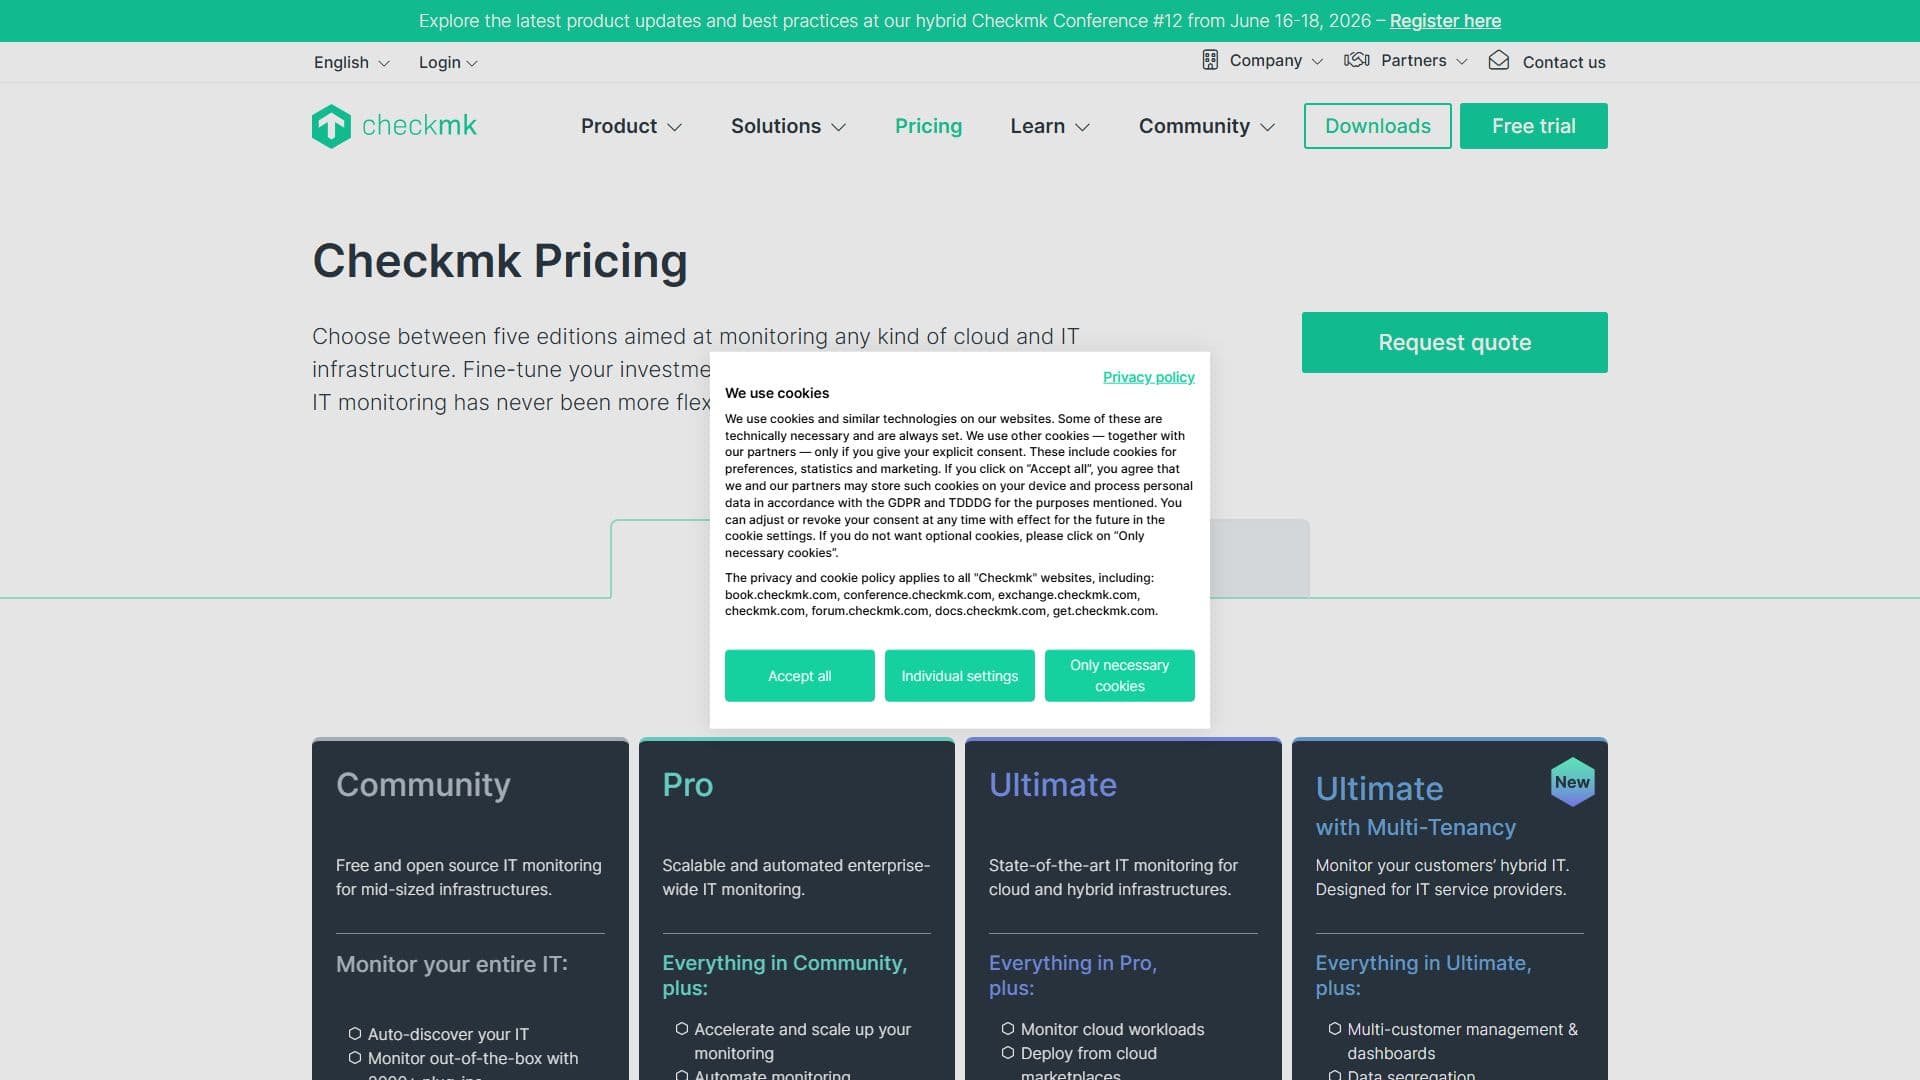The height and width of the screenshot is (1080, 1920).
Task: Start a Free trial
Action: [1533, 126]
